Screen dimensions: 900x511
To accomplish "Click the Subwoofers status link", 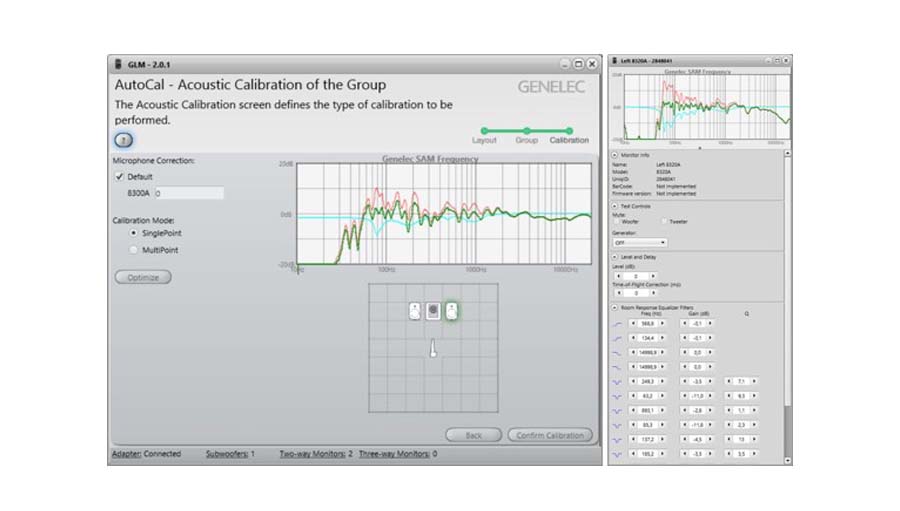I will tap(227, 454).
